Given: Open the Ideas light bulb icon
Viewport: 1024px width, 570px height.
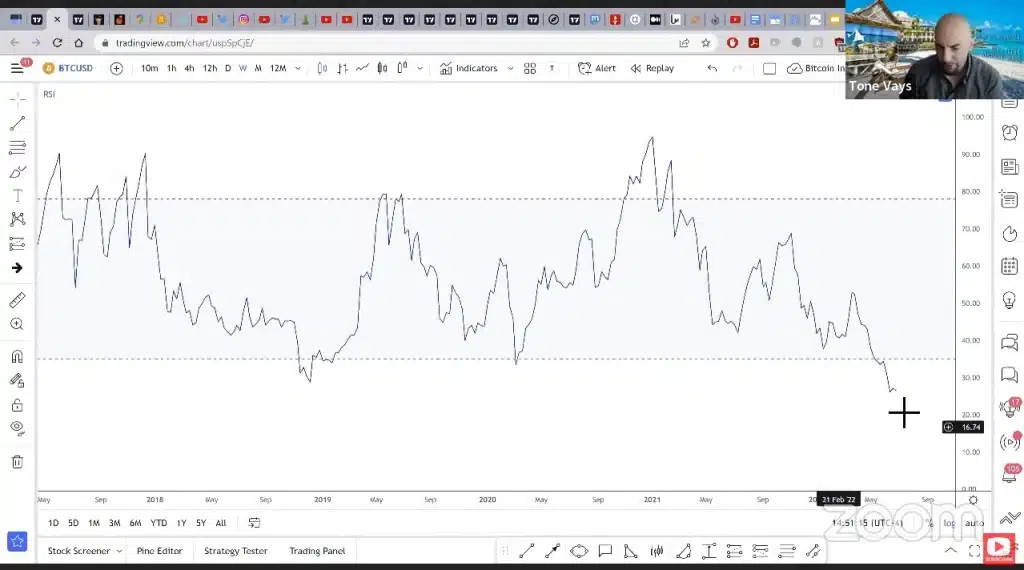Looking at the screenshot, I should tap(1010, 300).
